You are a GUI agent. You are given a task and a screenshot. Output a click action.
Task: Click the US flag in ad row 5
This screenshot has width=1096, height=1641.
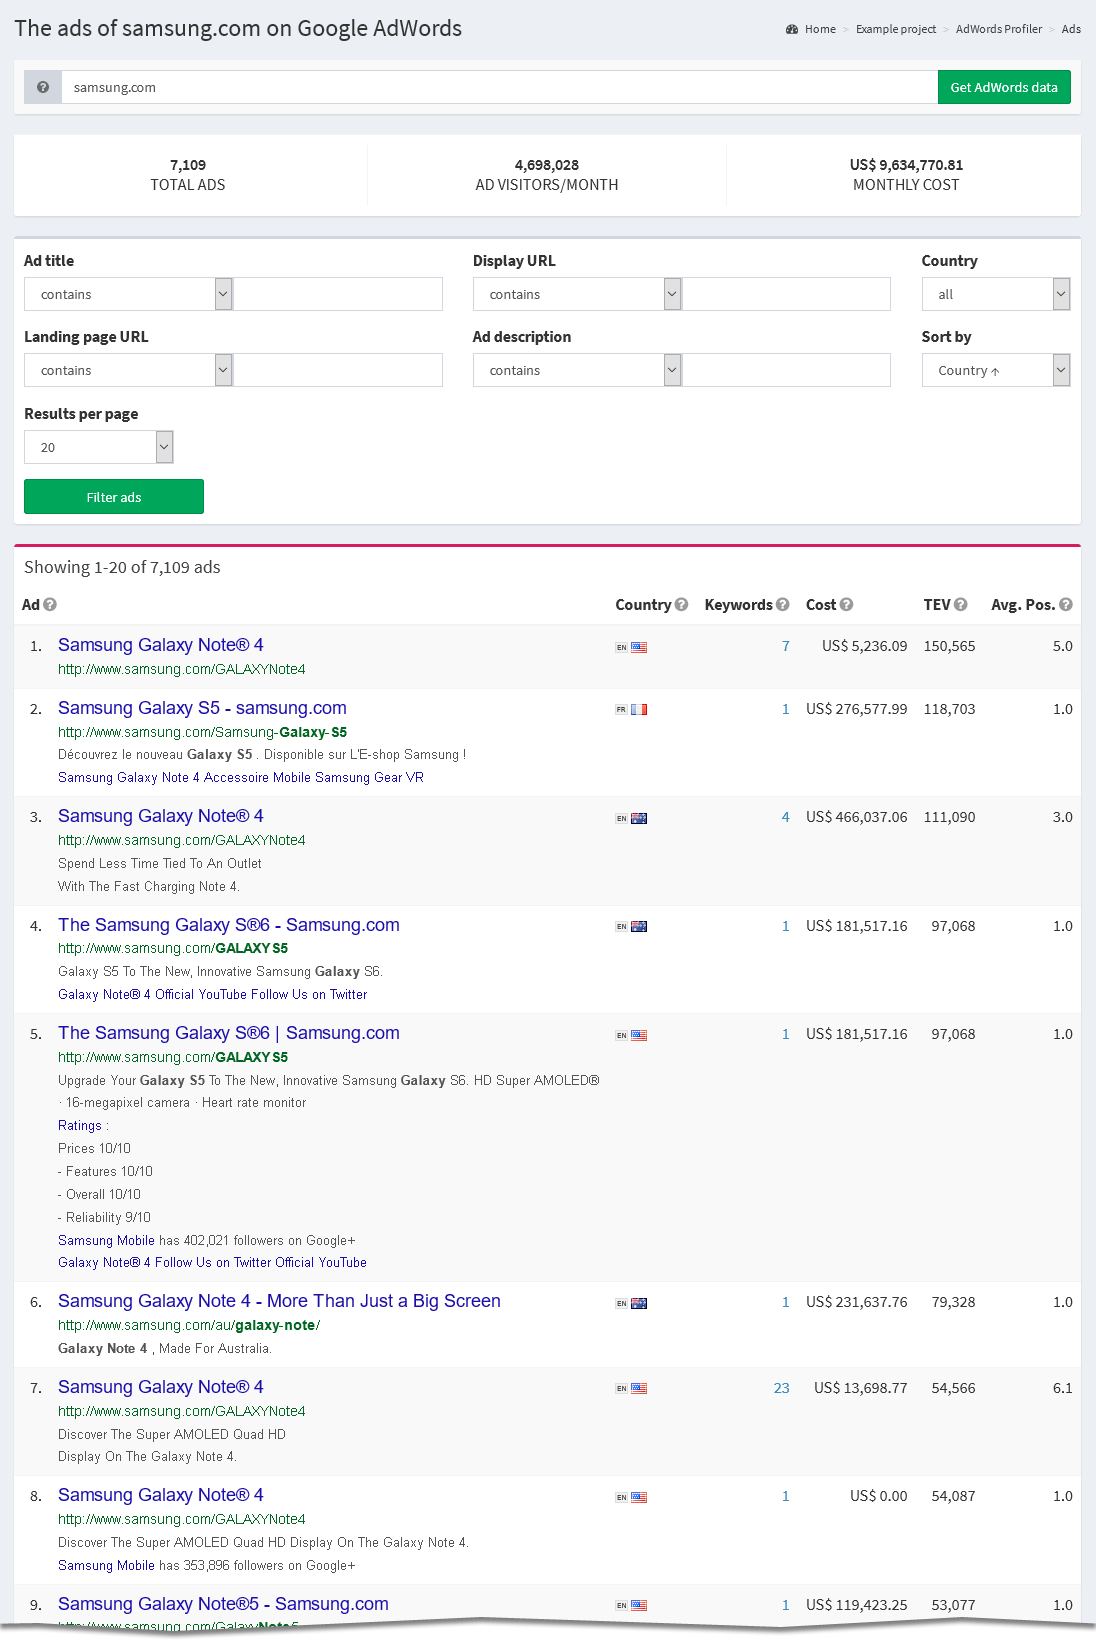pos(639,1035)
